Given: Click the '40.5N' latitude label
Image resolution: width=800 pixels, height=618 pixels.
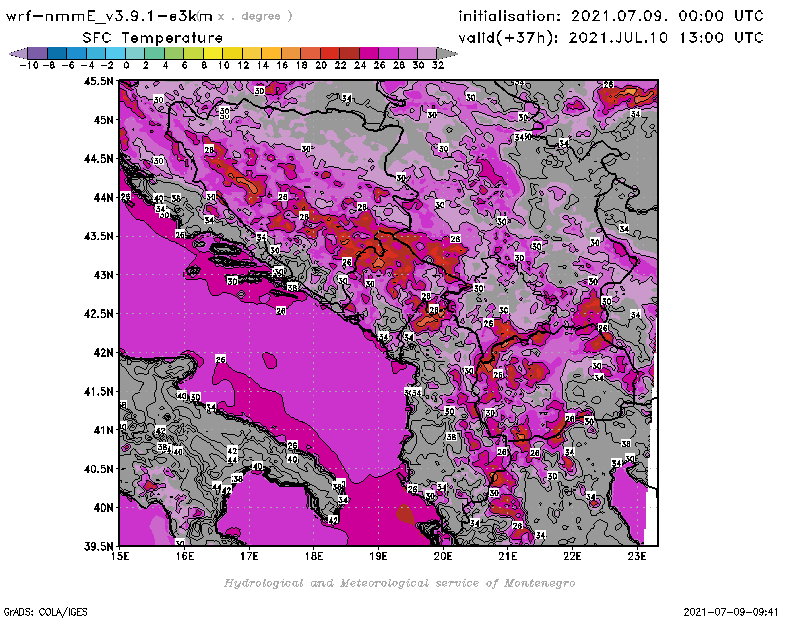Looking at the screenshot, I should tap(98, 469).
